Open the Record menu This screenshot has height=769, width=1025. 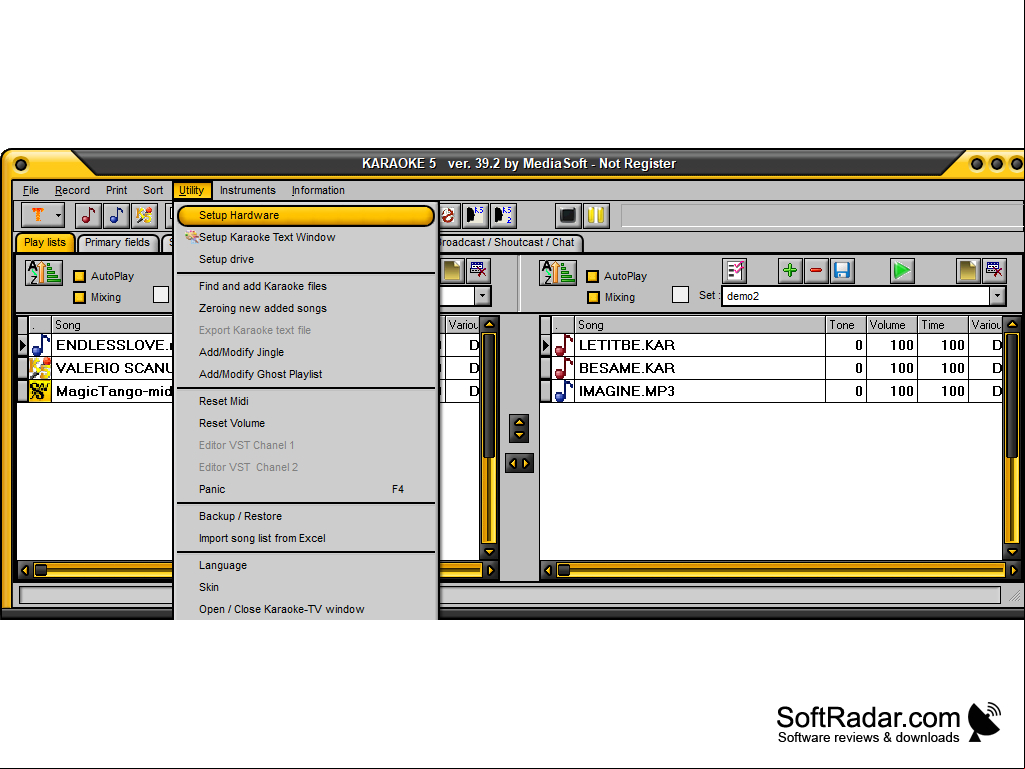click(72, 190)
